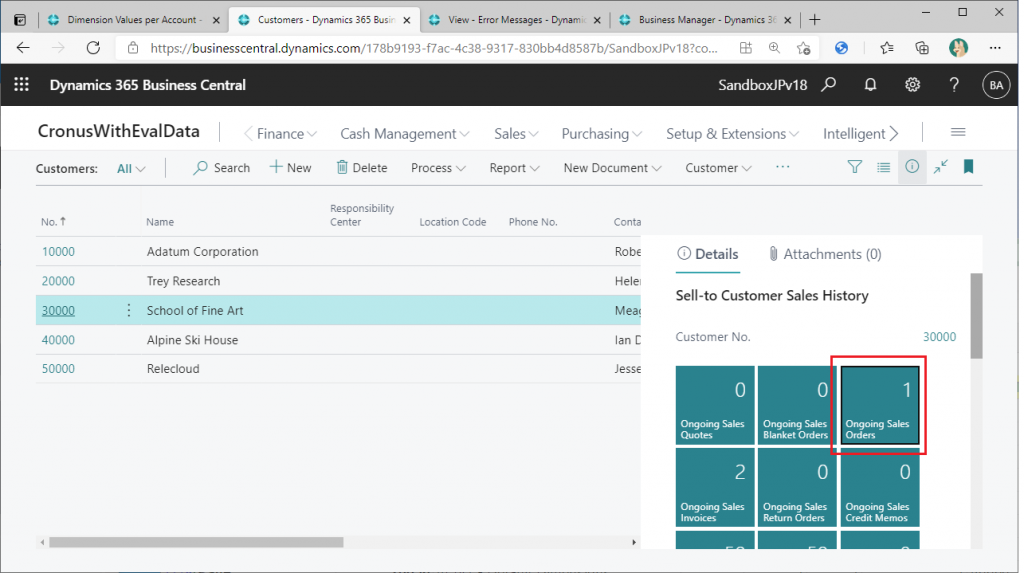The image size is (1024, 573).
Task: Open browser settings and more menu
Action: point(995,48)
